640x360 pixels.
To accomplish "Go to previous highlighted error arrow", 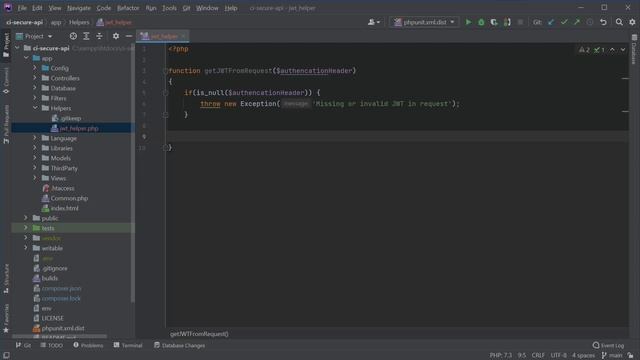I will coord(612,50).
